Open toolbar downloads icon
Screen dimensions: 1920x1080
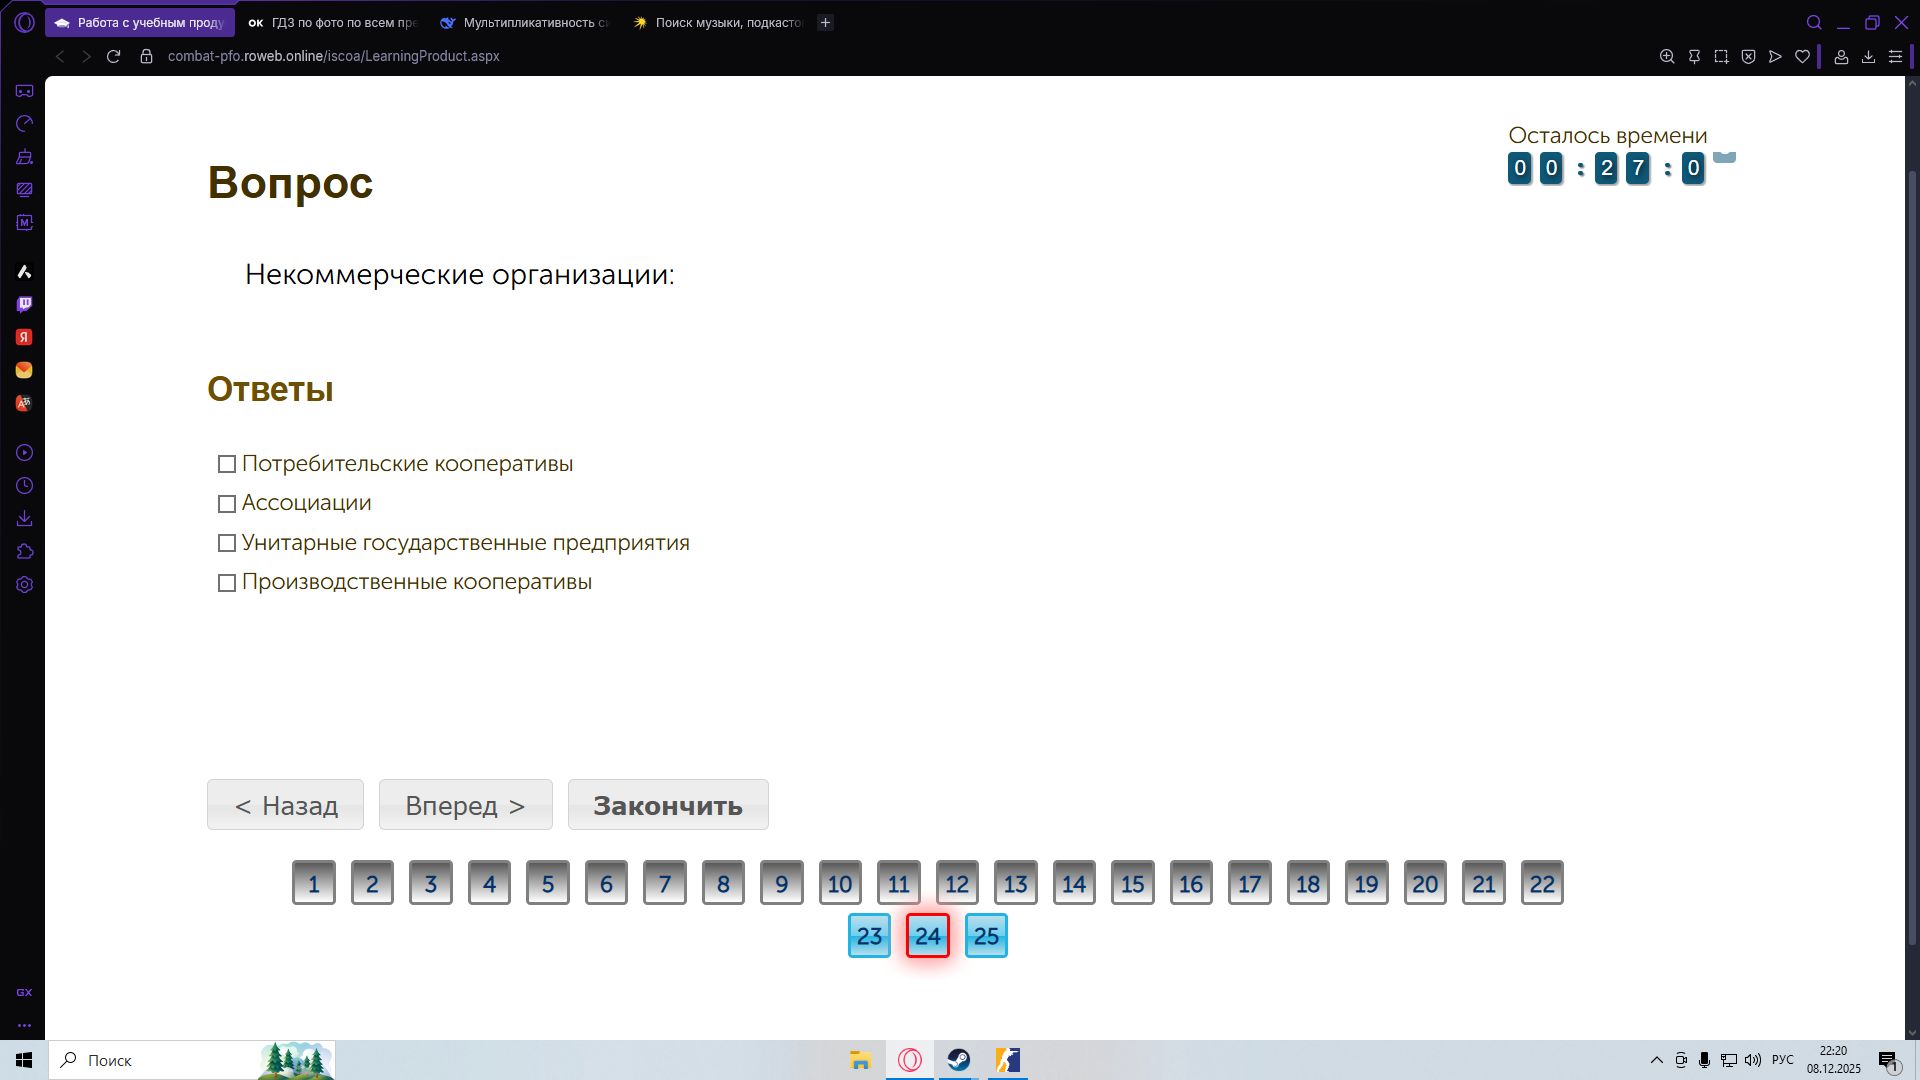click(x=1868, y=57)
